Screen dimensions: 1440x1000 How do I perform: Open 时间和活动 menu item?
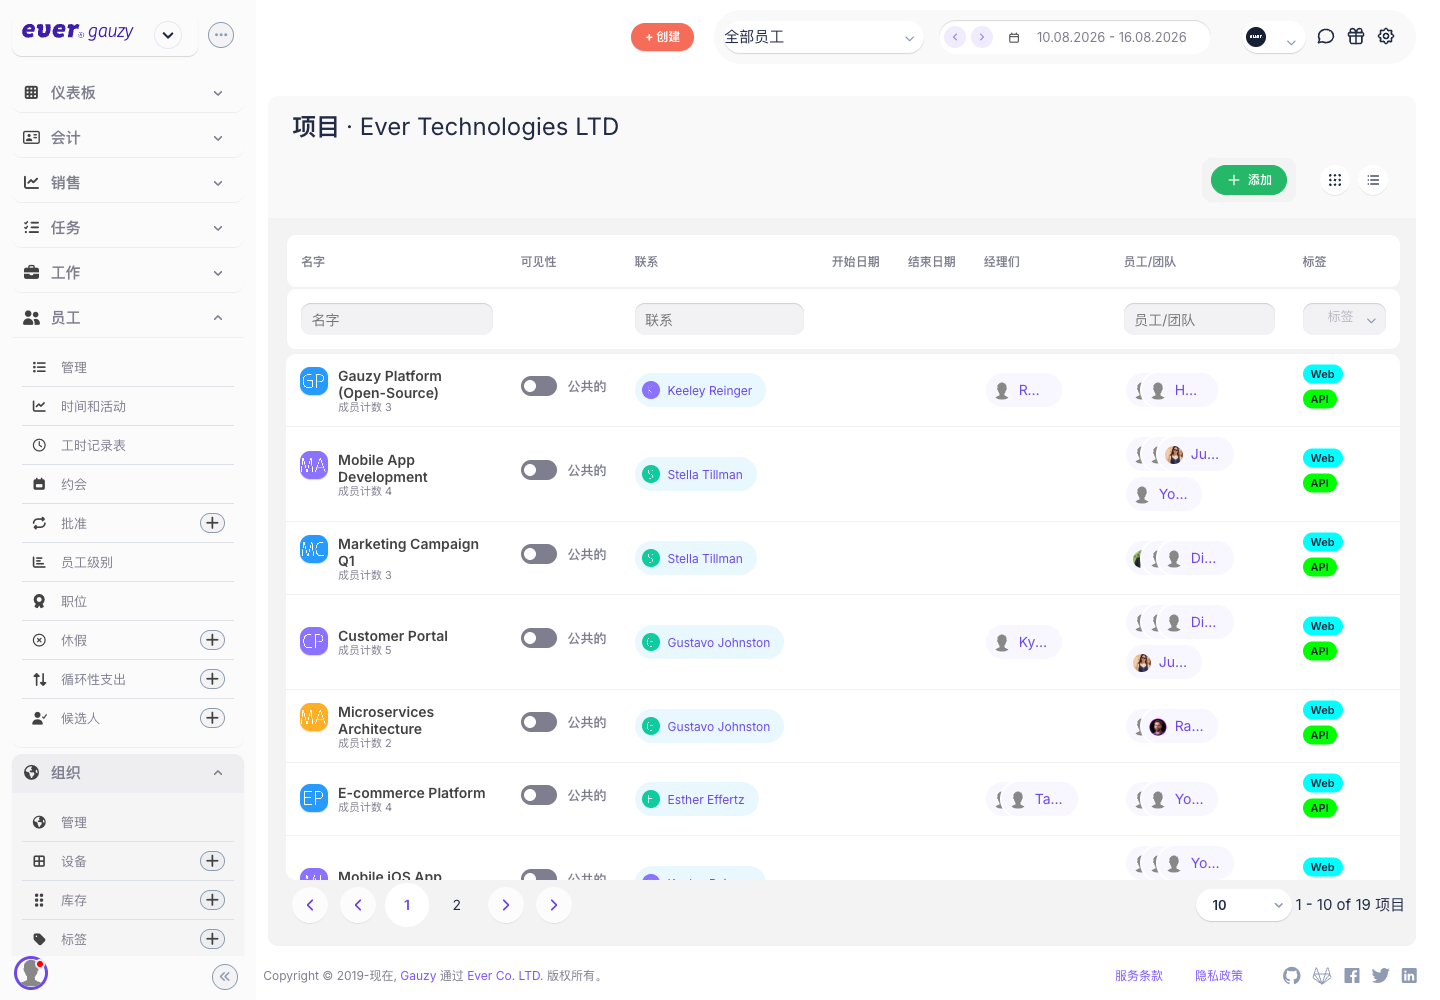click(127, 406)
